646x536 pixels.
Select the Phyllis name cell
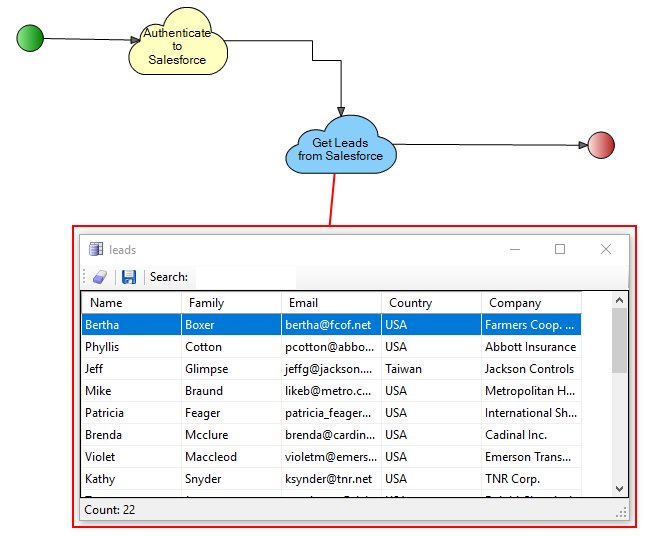tap(131, 347)
